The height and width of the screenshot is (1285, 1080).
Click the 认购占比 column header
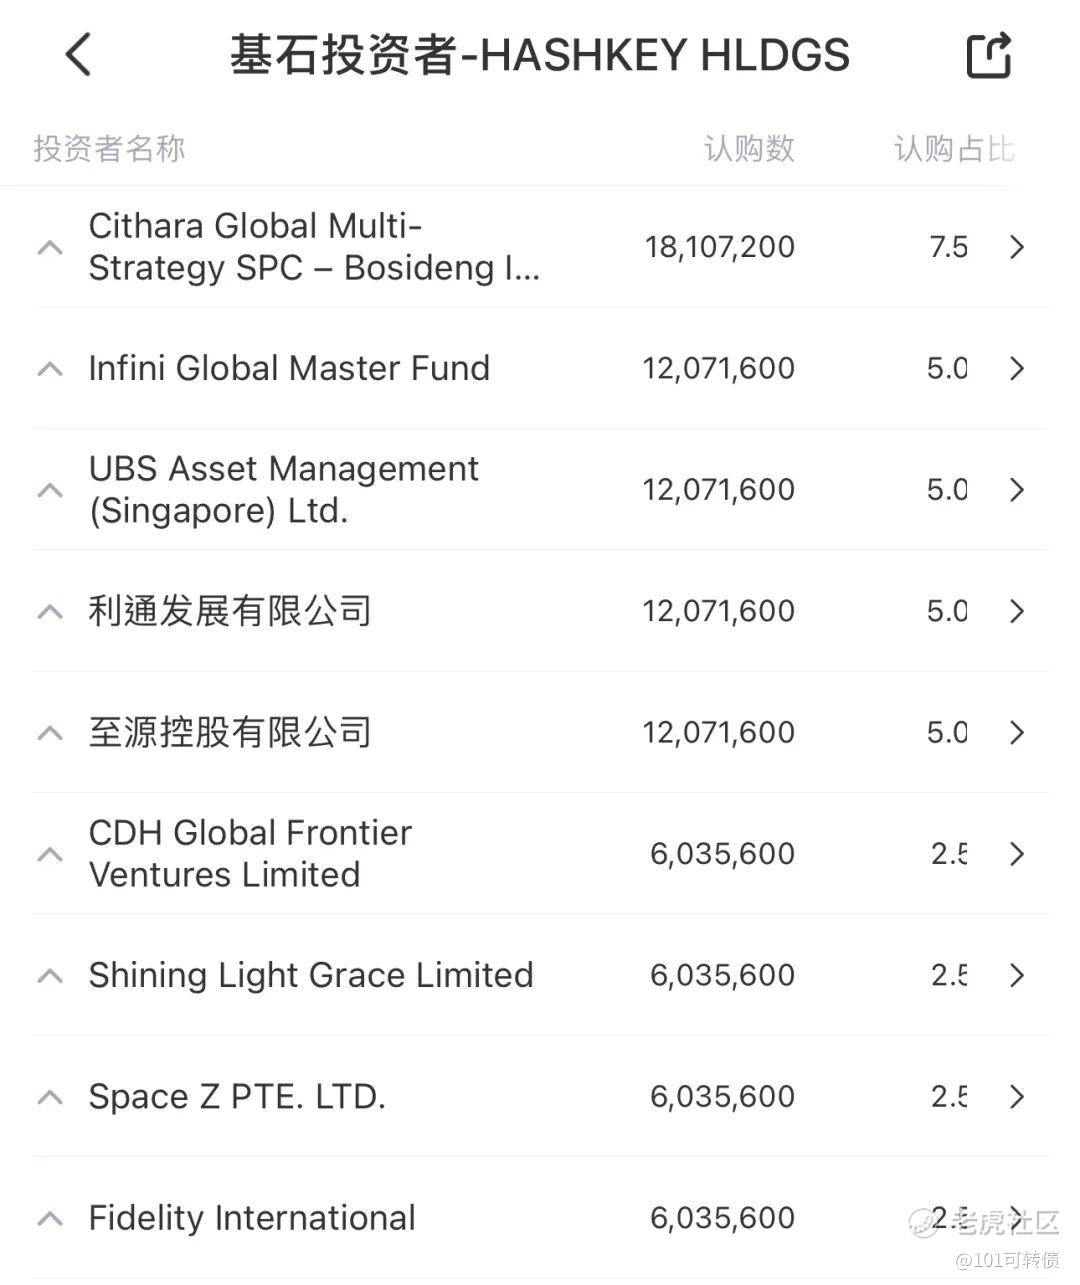tap(953, 149)
